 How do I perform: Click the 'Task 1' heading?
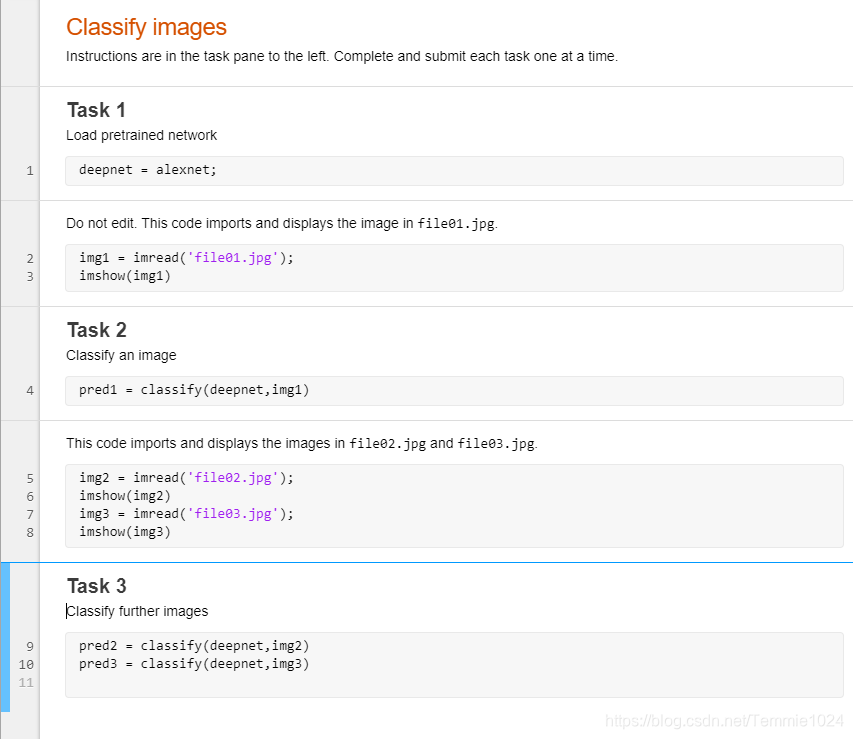[x=96, y=110]
